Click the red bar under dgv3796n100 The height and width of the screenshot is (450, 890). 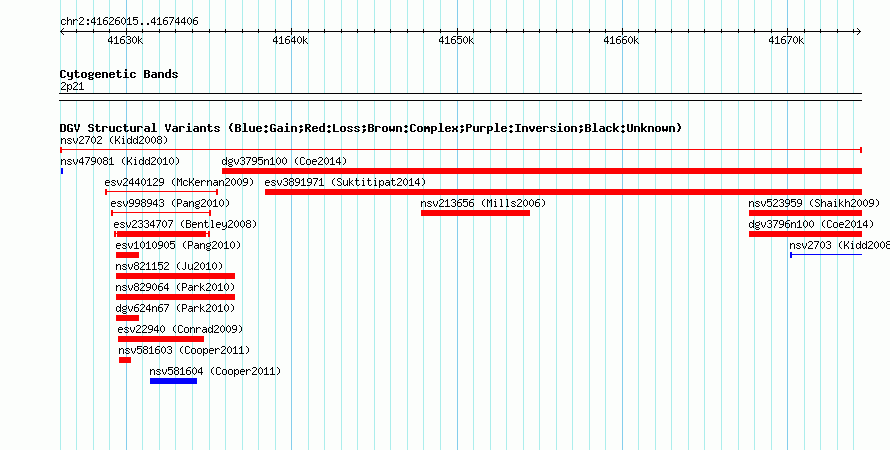805,234
